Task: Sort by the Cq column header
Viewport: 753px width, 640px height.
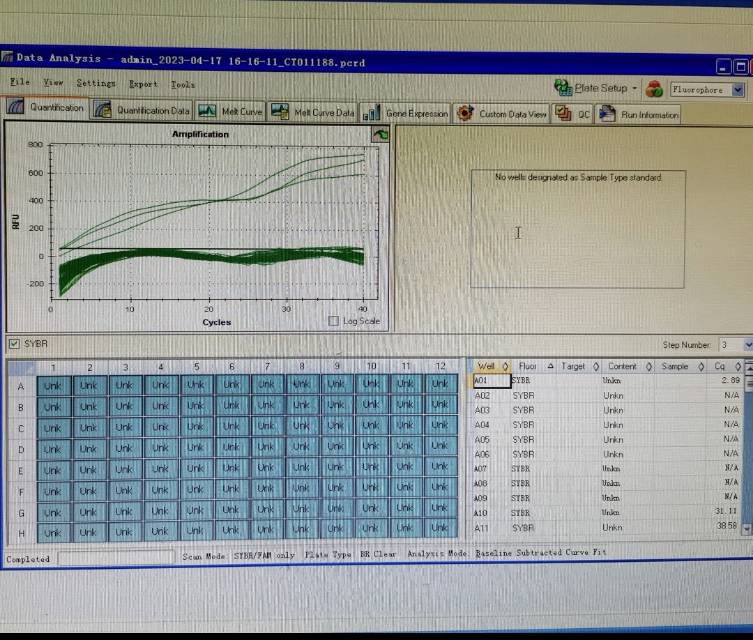Action: [x=726, y=366]
